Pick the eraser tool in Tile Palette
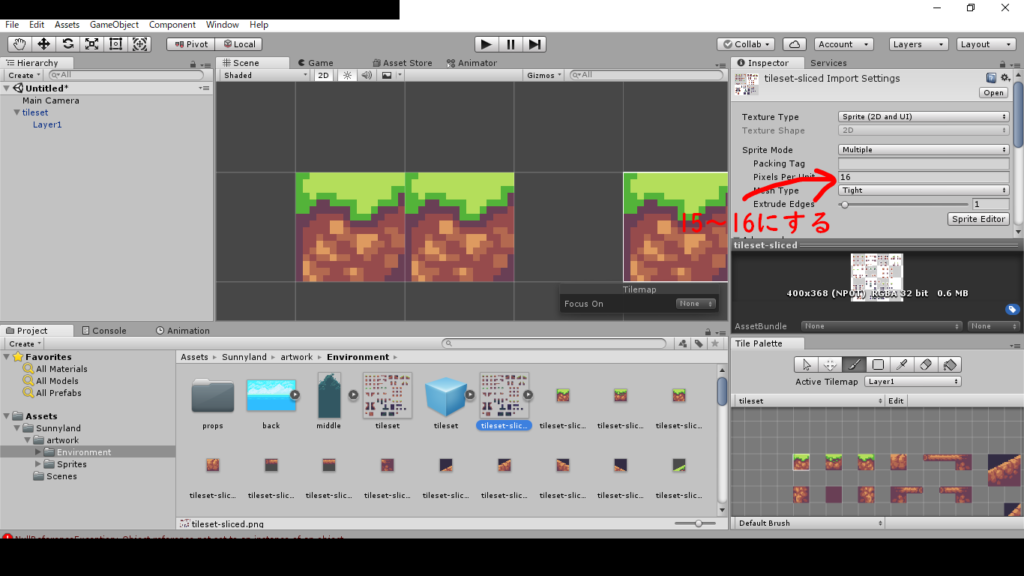 tap(926, 365)
